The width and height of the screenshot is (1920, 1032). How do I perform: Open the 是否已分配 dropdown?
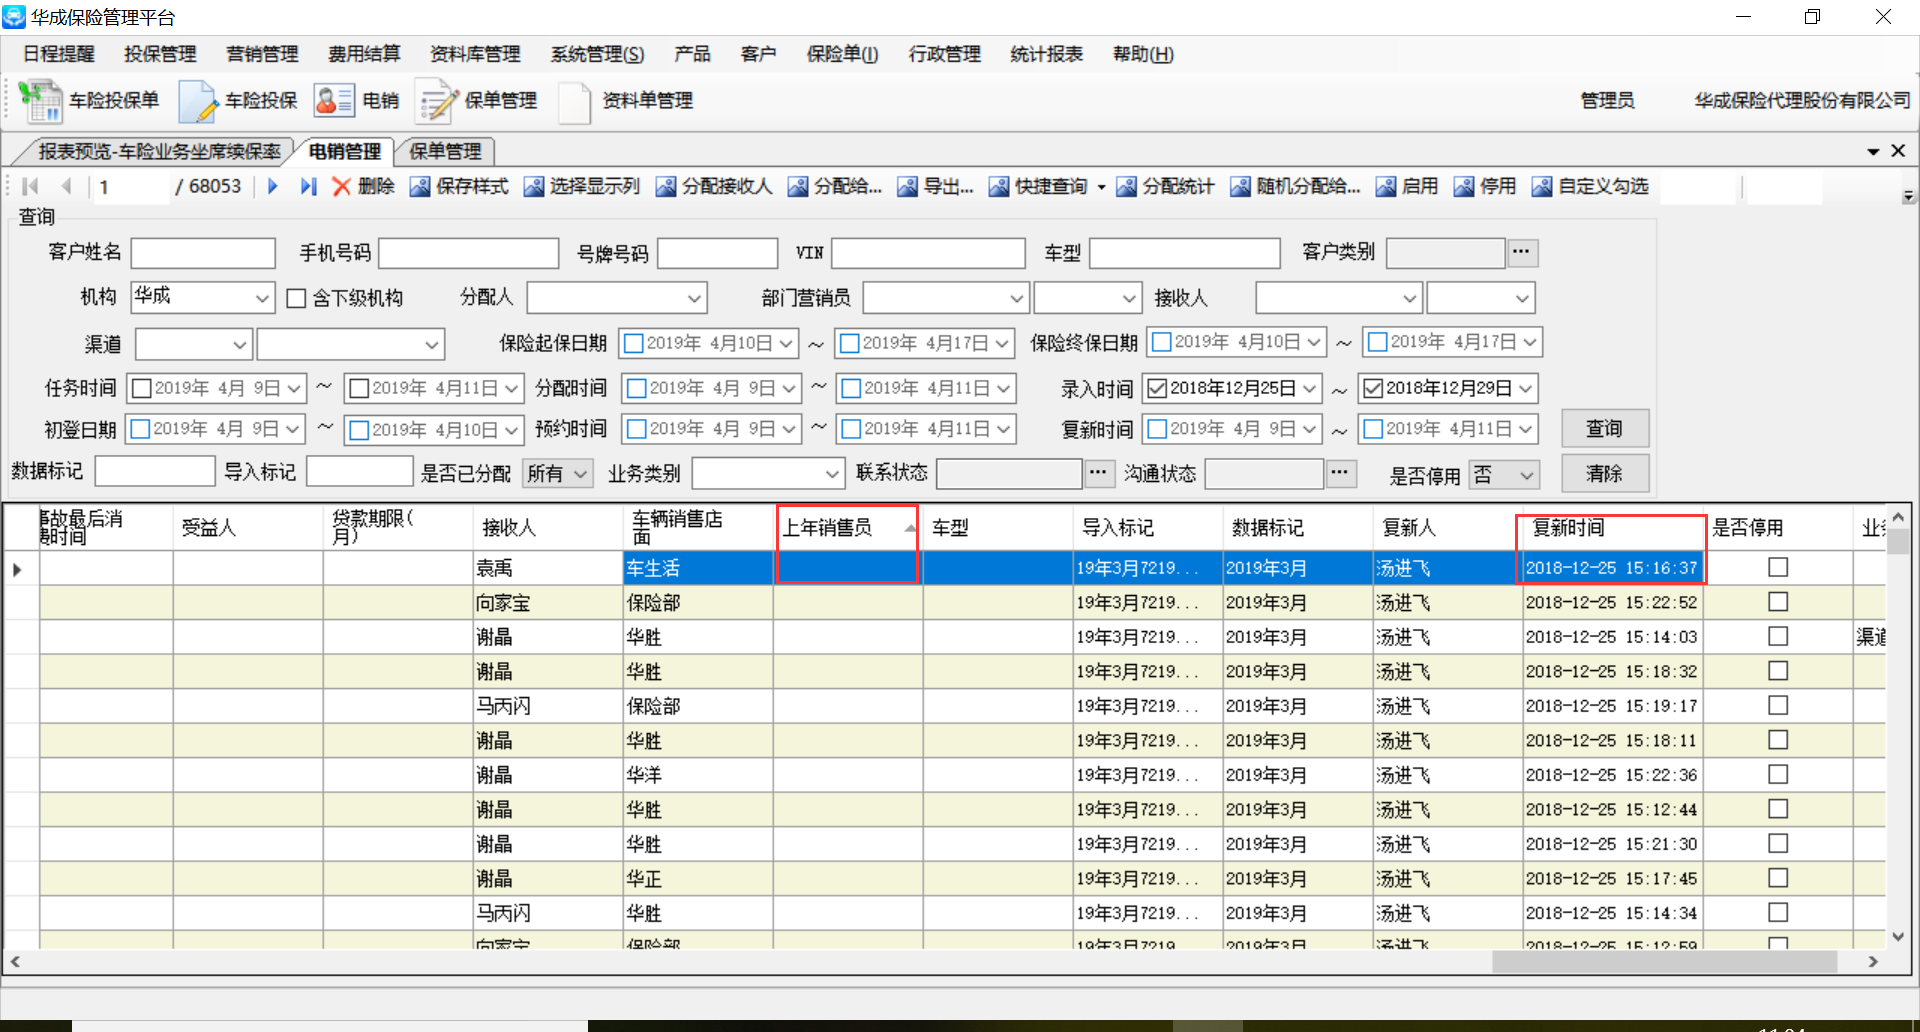(582, 473)
